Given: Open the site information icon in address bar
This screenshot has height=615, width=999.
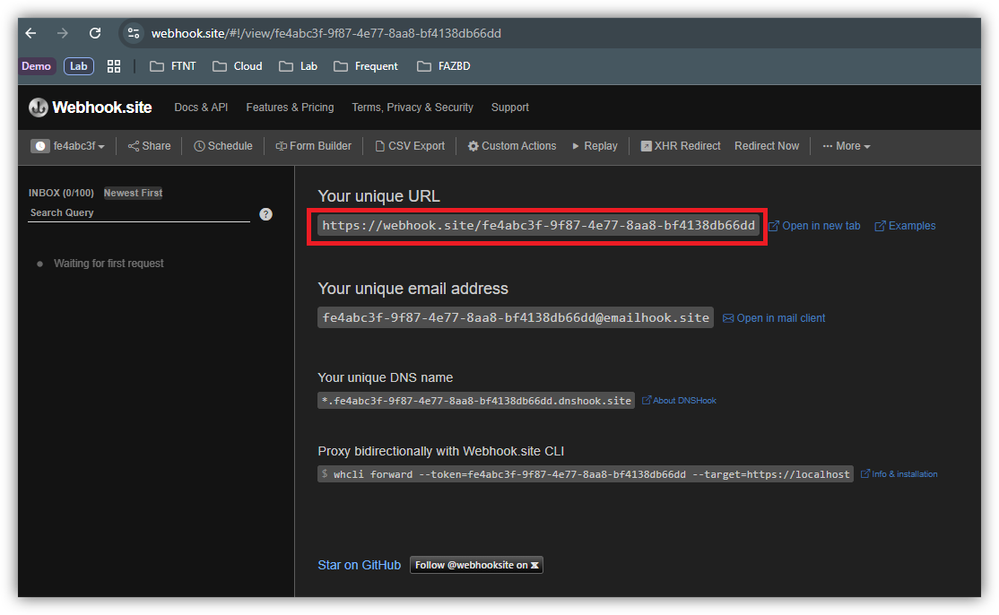Looking at the screenshot, I should (x=133, y=33).
